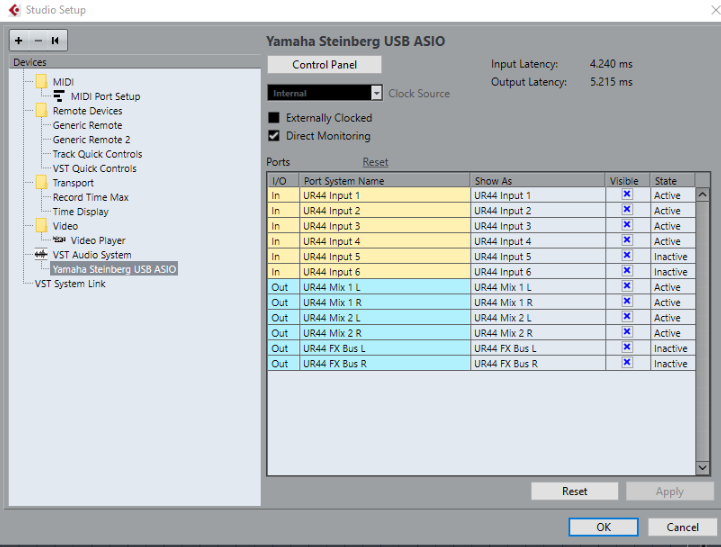Select MIDI Port Setup in the tree
Image resolution: width=721 pixels, height=547 pixels.
105,97
